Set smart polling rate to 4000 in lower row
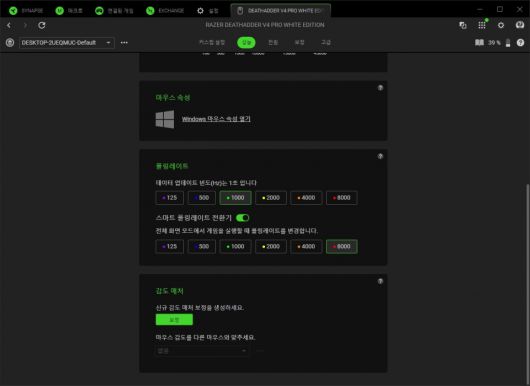530x386 pixels. click(306, 246)
